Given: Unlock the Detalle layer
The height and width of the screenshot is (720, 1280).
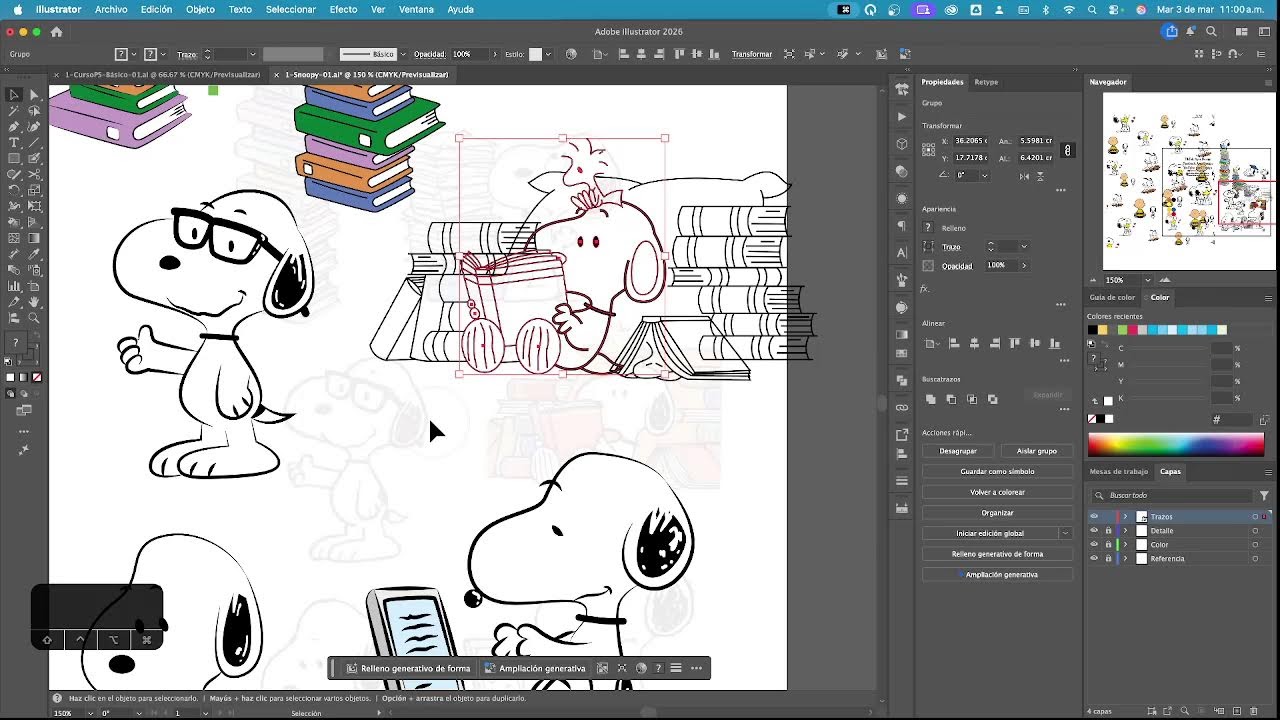Looking at the screenshot, I should [1108, 531].
